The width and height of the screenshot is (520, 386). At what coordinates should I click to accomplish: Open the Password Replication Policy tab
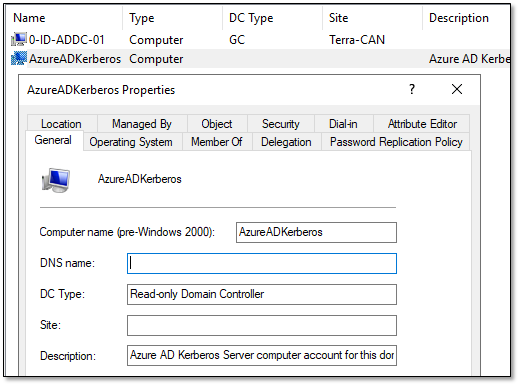[396, 142]
